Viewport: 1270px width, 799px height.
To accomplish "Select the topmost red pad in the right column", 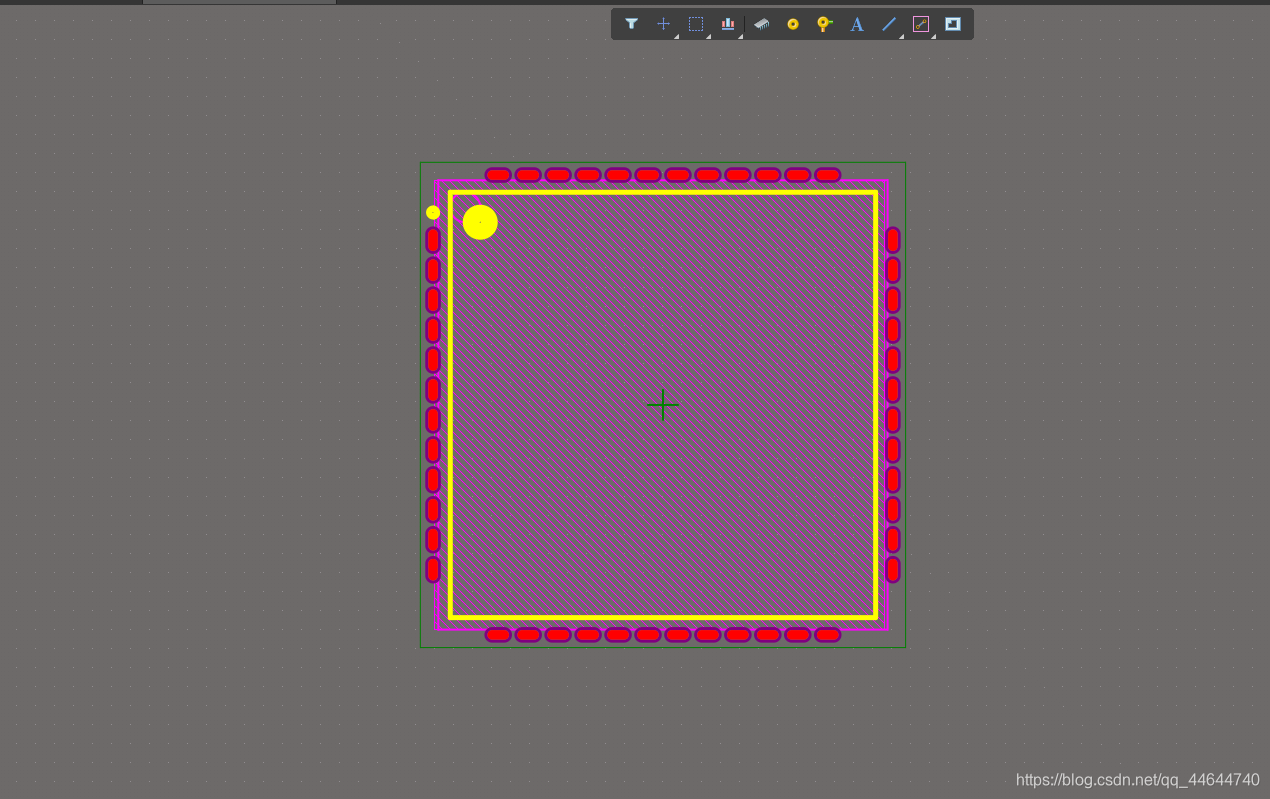I will (893, 240).
